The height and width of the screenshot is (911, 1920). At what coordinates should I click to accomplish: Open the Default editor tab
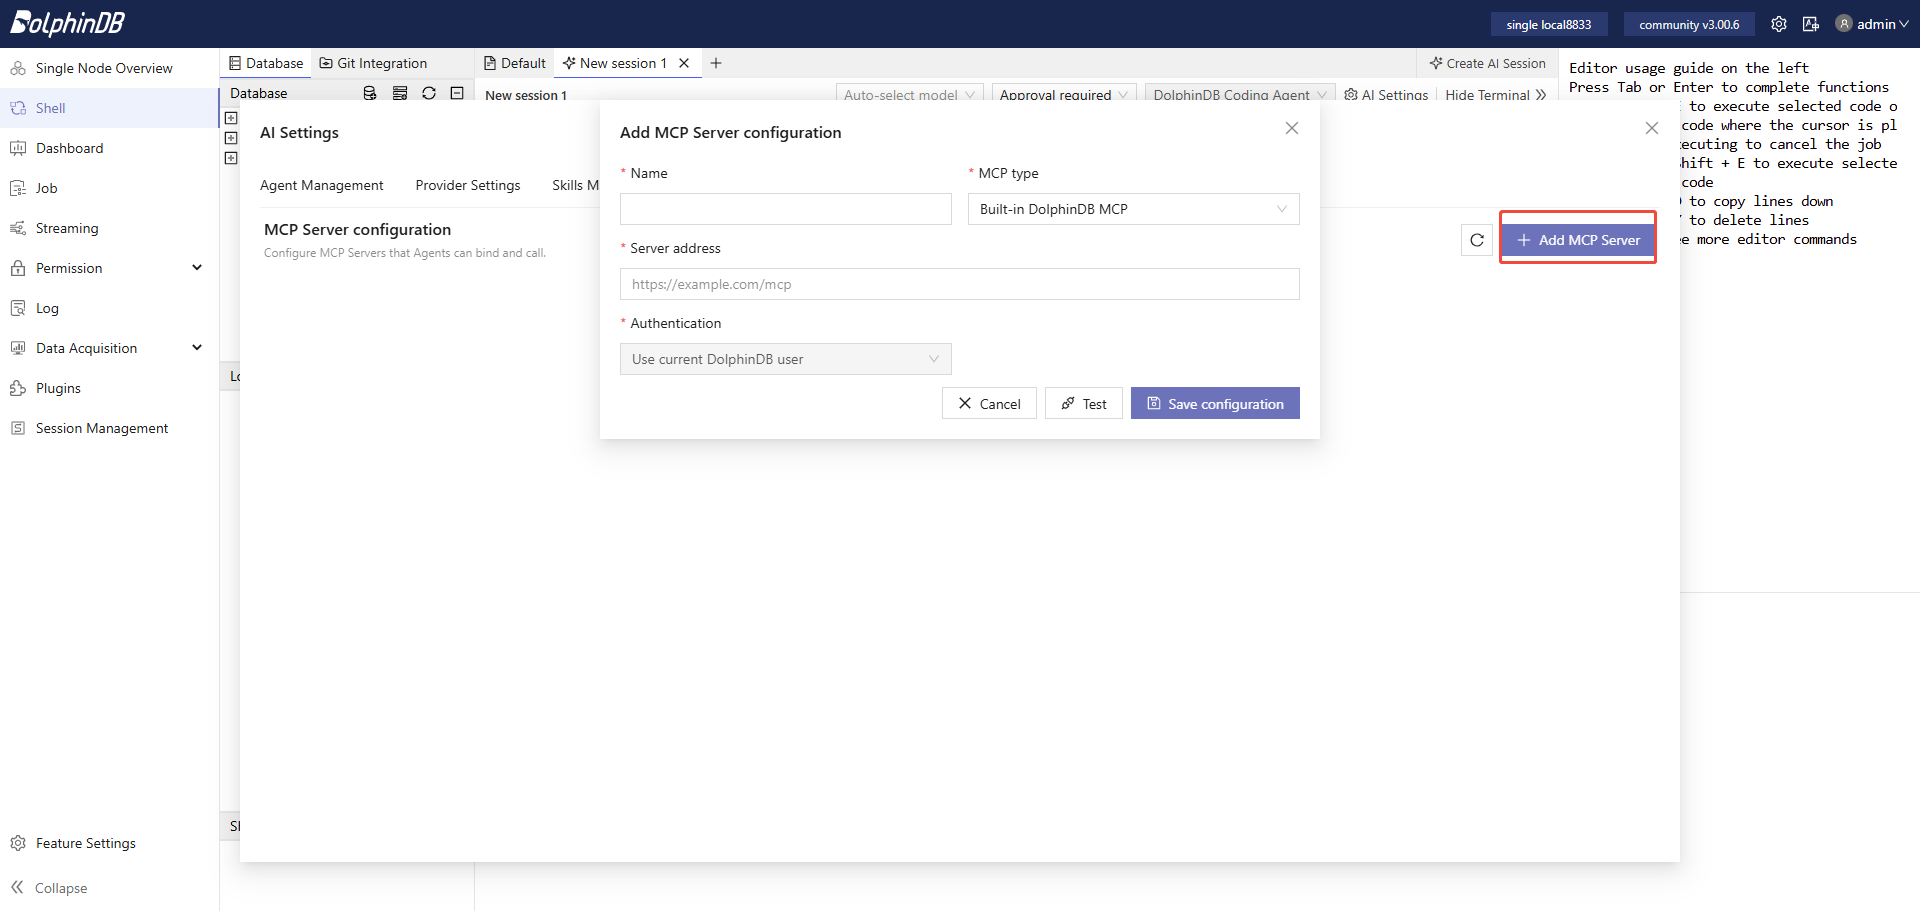[x=515, y=63]
